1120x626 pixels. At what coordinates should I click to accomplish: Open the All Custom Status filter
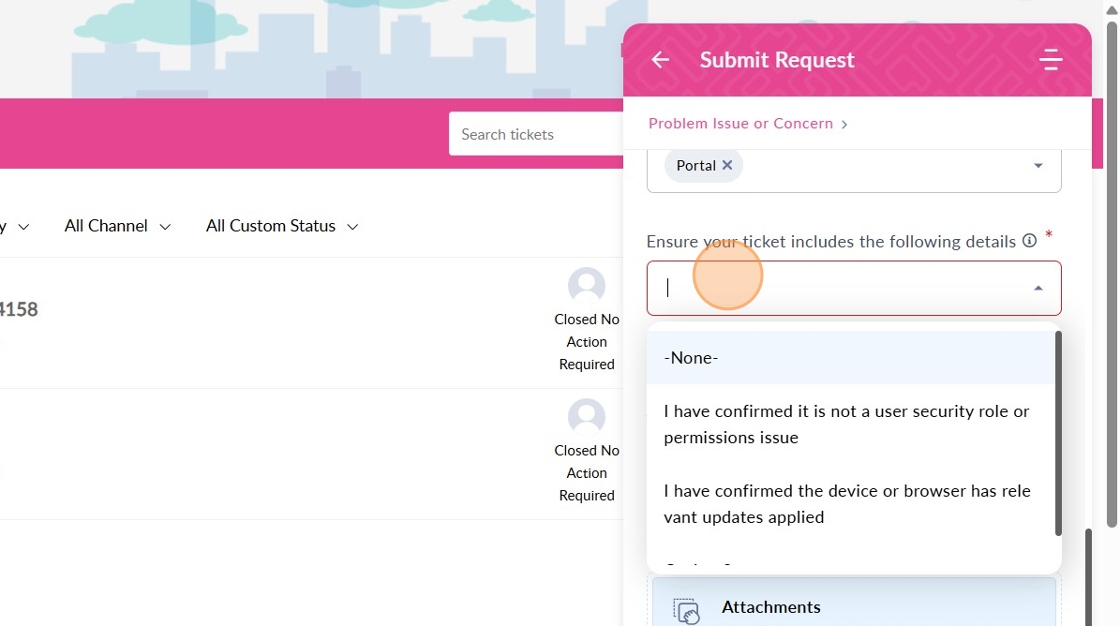(x=282, y=227)
